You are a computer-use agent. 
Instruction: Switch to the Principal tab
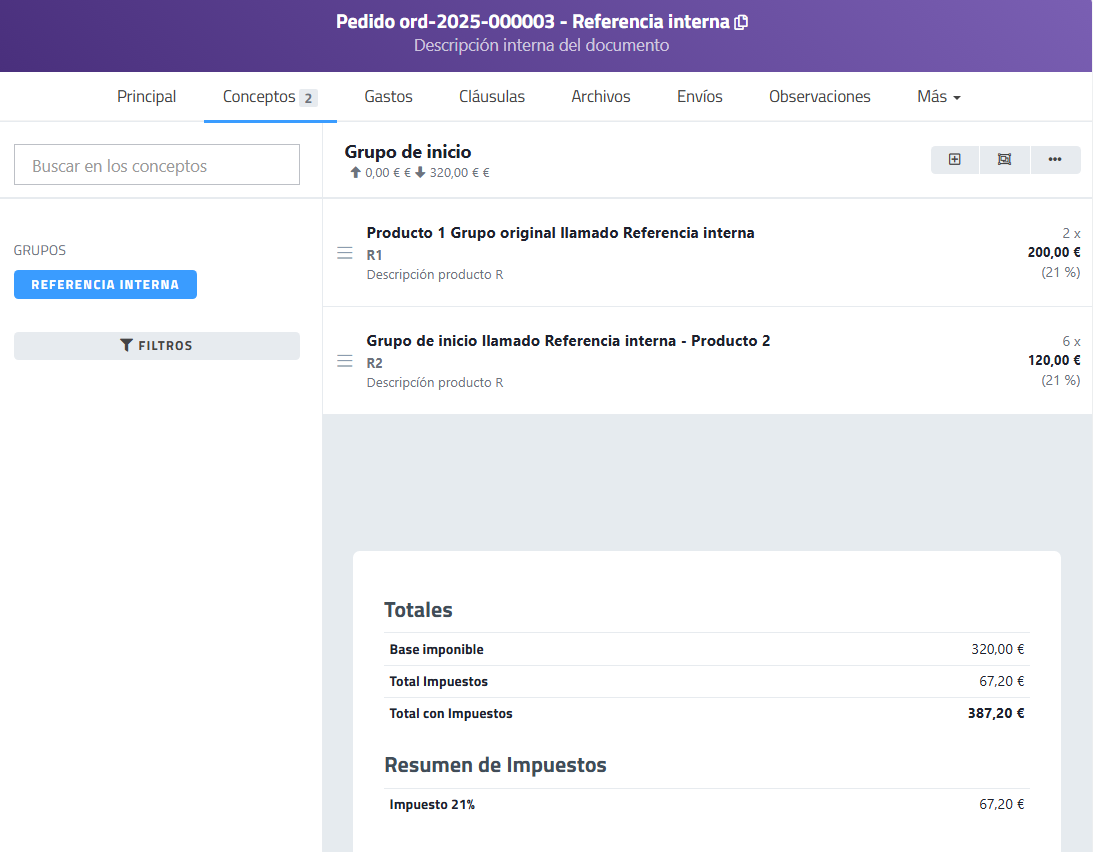146,97
